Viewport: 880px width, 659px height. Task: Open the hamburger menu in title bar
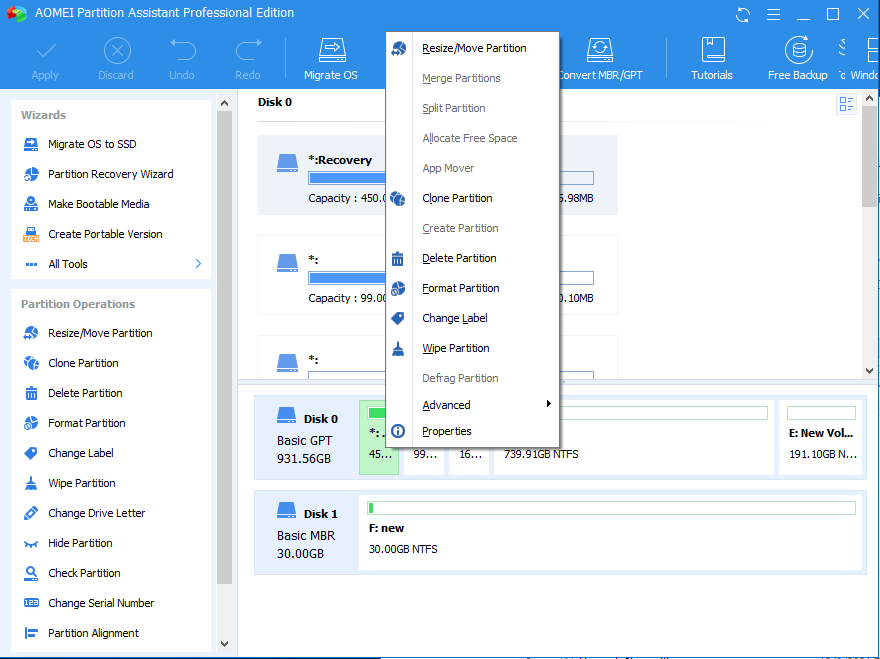coord(773,15)
